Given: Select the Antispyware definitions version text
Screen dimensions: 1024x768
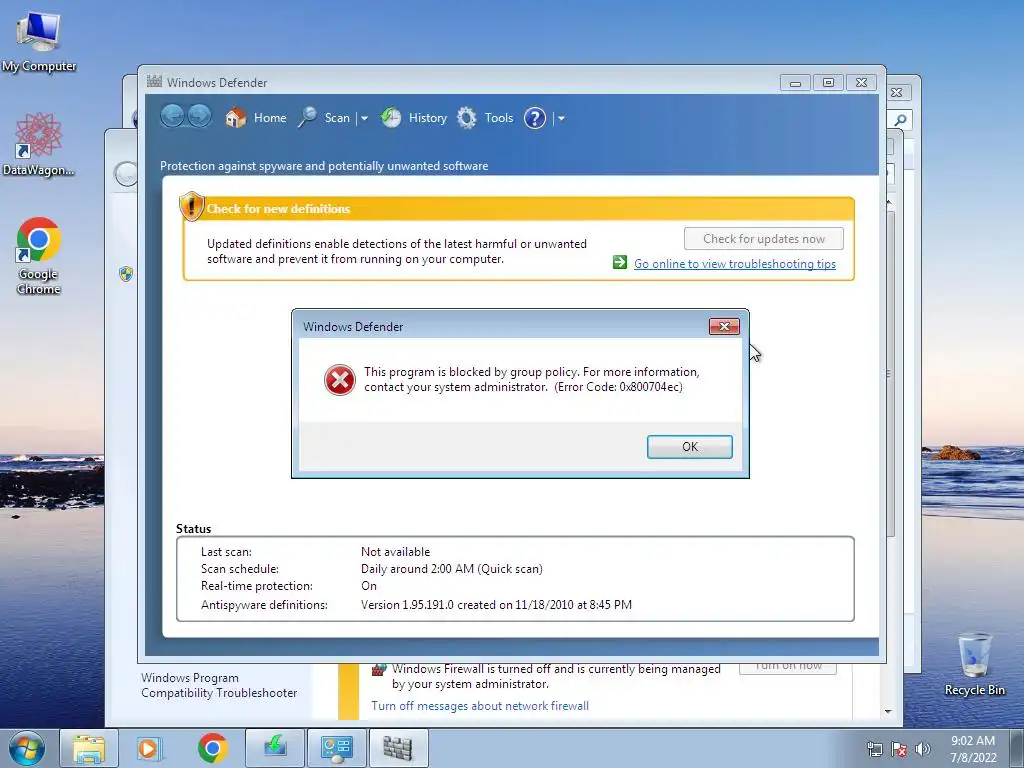Looking at the screenshot, I should (496, 605).
